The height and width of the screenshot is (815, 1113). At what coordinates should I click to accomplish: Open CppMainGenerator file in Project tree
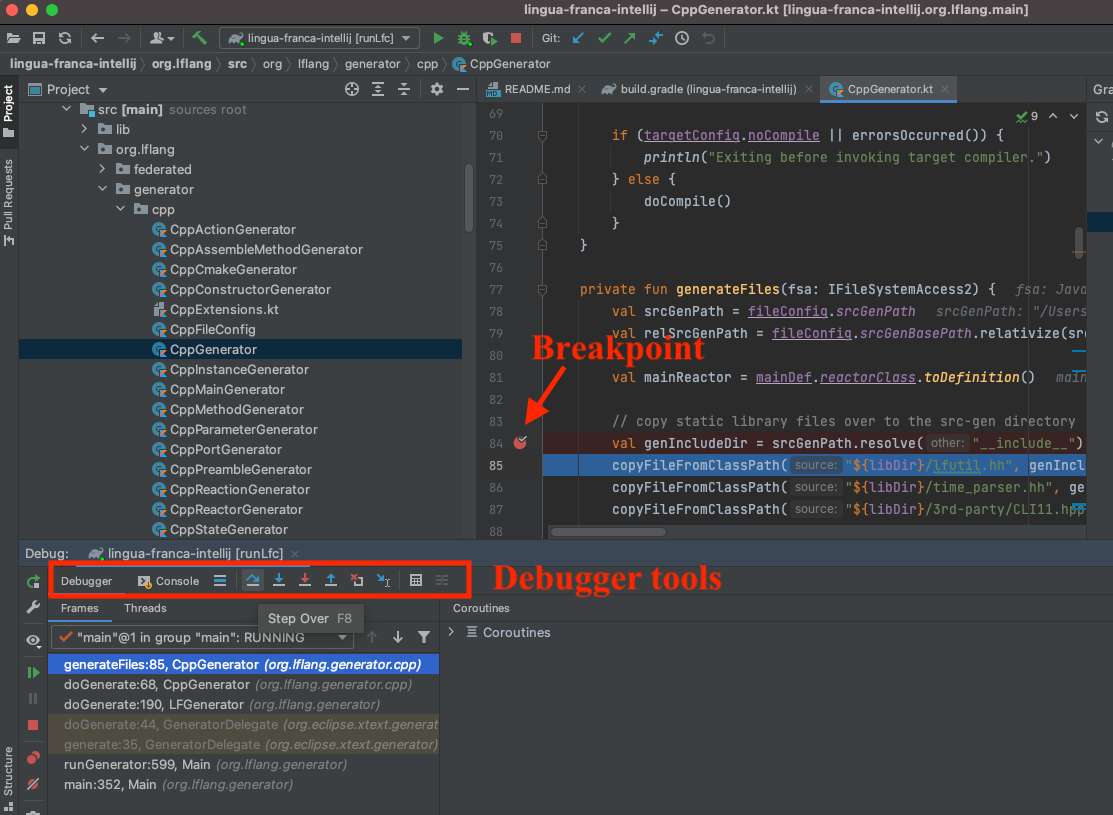[x=227, y=389]
